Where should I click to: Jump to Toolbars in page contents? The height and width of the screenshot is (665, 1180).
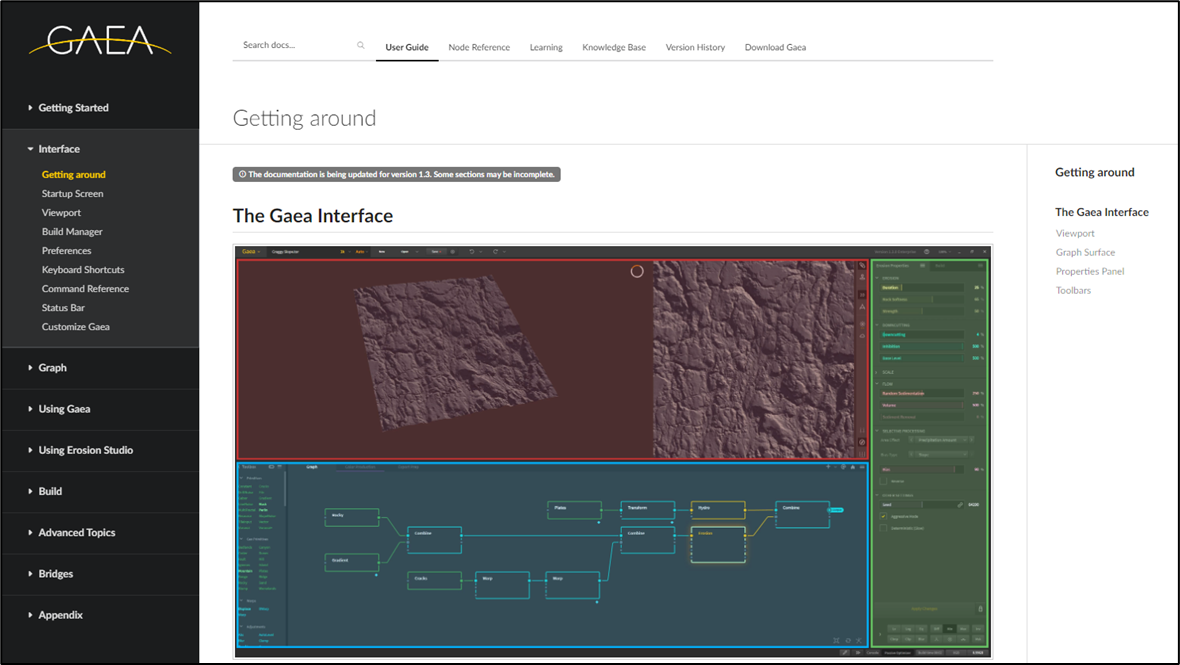pos(1073,290)
